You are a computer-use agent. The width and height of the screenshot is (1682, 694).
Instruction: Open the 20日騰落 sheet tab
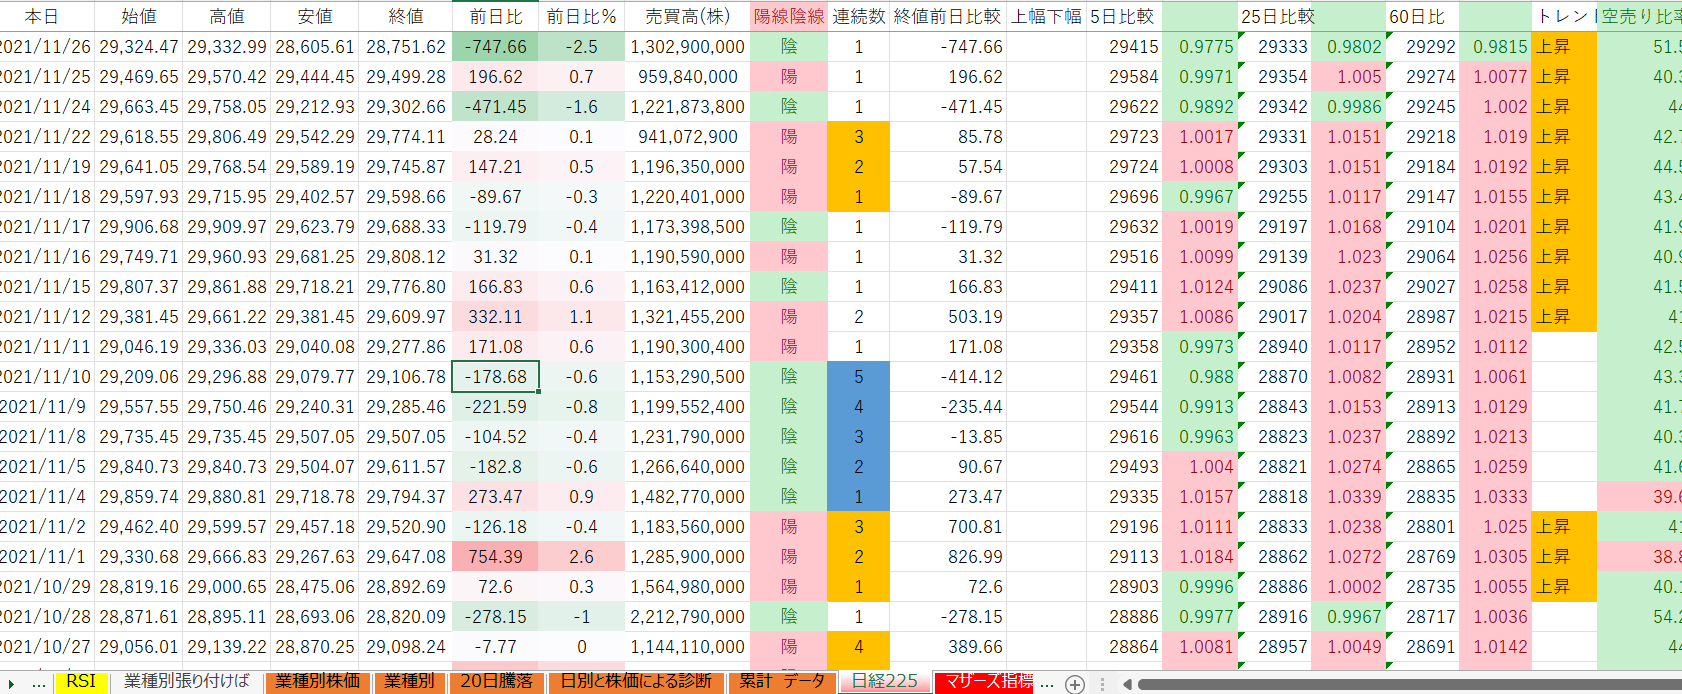[496, 682]
